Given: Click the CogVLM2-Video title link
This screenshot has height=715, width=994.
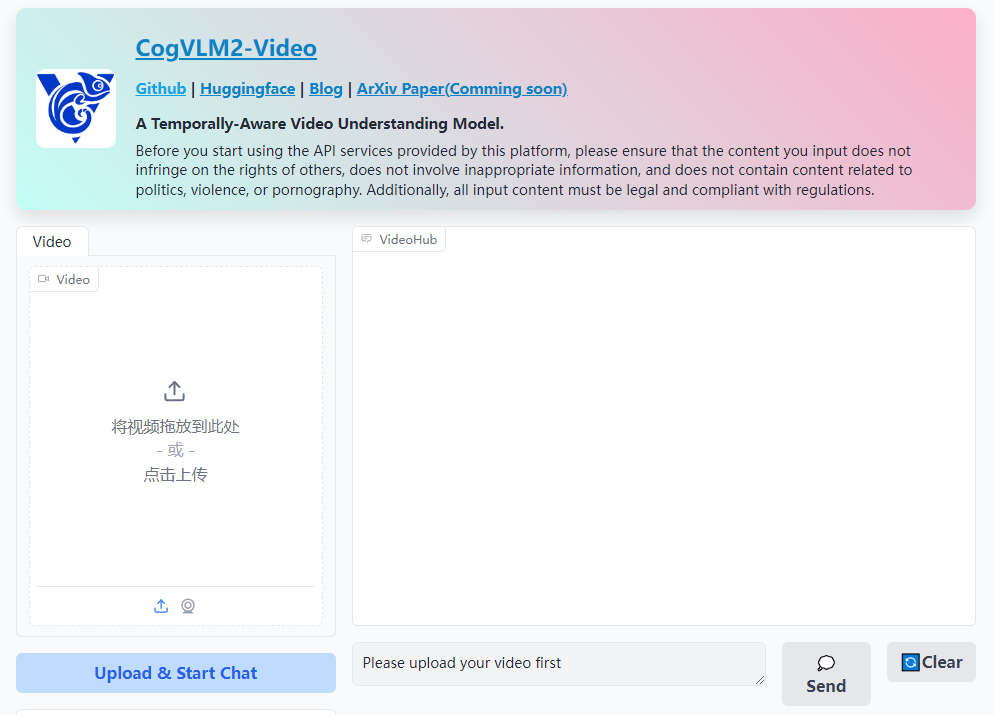Looking at the screenshot, I should (x=226, y=47).
